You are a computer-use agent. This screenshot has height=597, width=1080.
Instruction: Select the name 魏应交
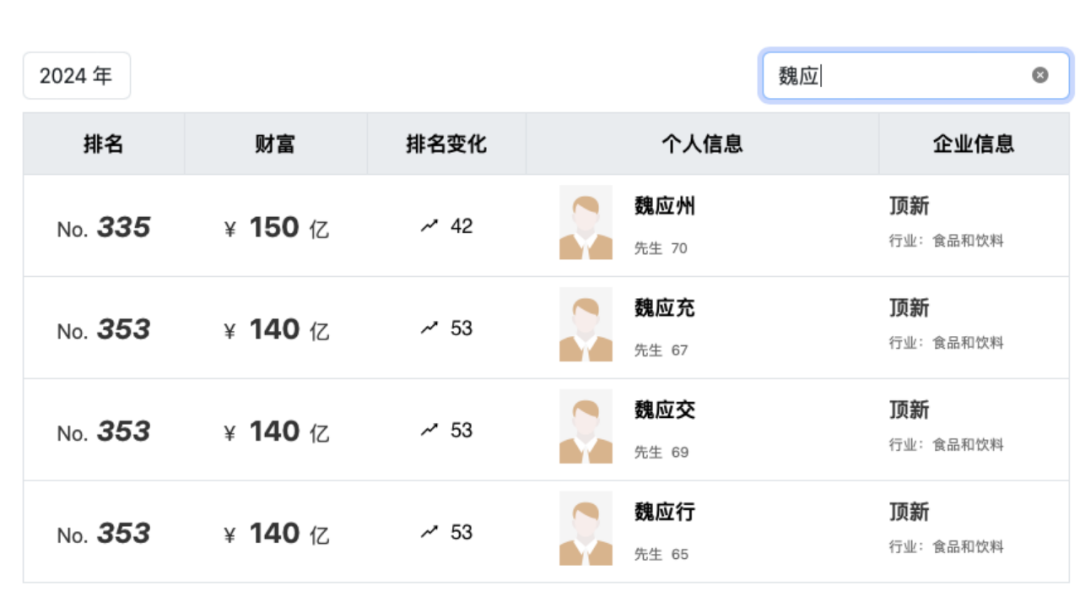[665, 411]
